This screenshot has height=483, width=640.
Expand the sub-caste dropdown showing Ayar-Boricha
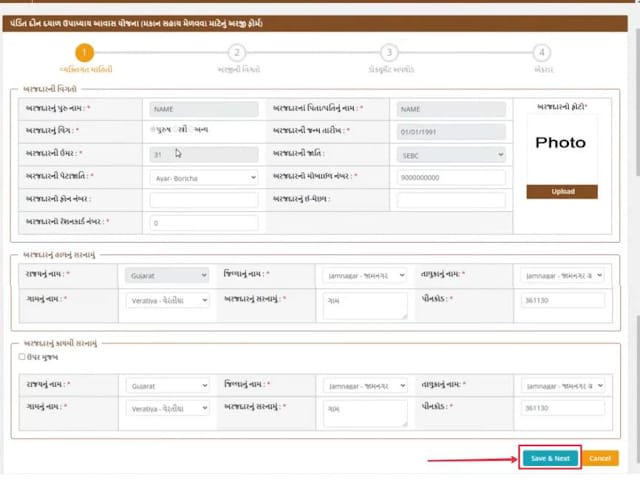[203, 177]
